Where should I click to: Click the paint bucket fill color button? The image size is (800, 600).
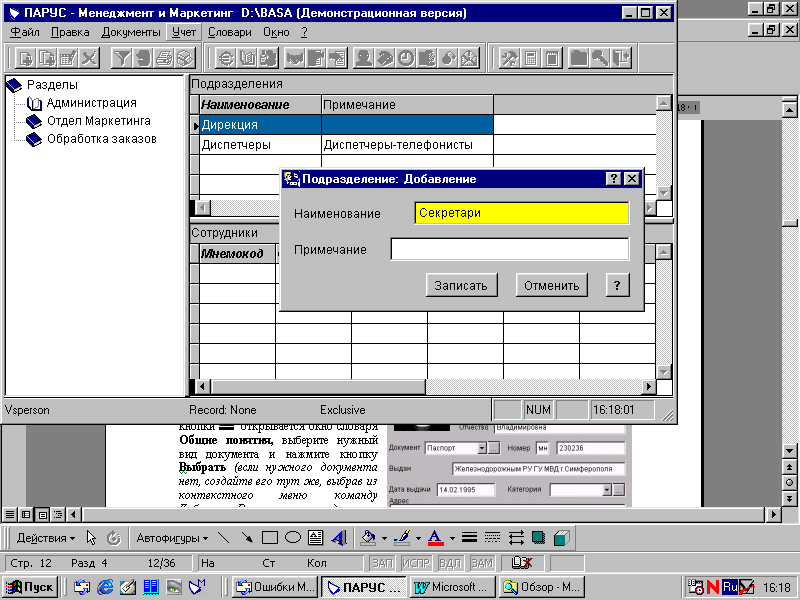[368, 538]
